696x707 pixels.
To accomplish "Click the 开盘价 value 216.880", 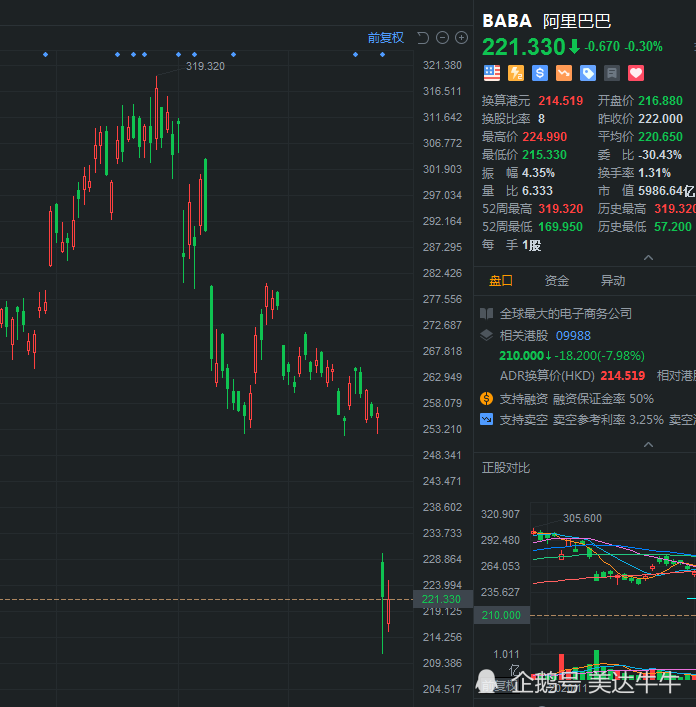I will click(660, 101).
